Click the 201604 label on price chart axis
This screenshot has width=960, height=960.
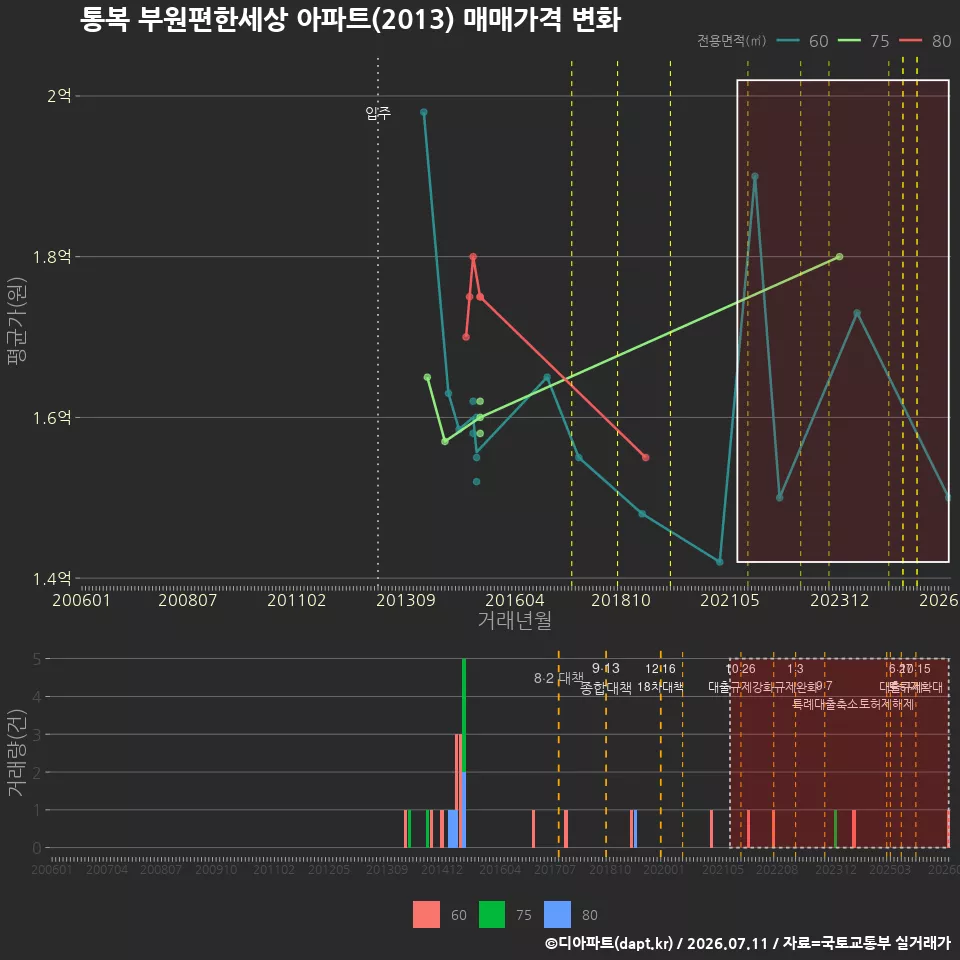514,600
